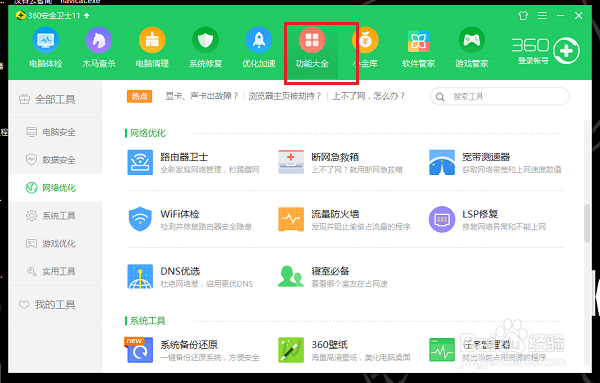
Task: Launch 流量防火墙 tool icon
Action: coord(291,219)
